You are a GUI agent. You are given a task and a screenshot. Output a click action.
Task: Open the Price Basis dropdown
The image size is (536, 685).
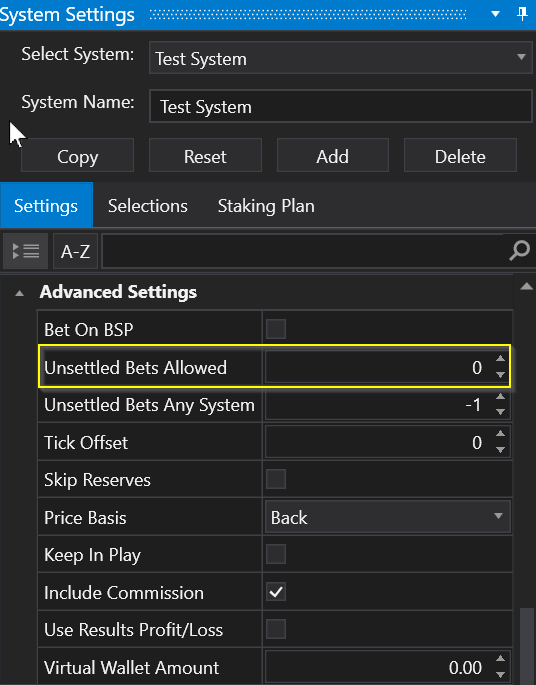pyautogui.click(x=387, y=517)
